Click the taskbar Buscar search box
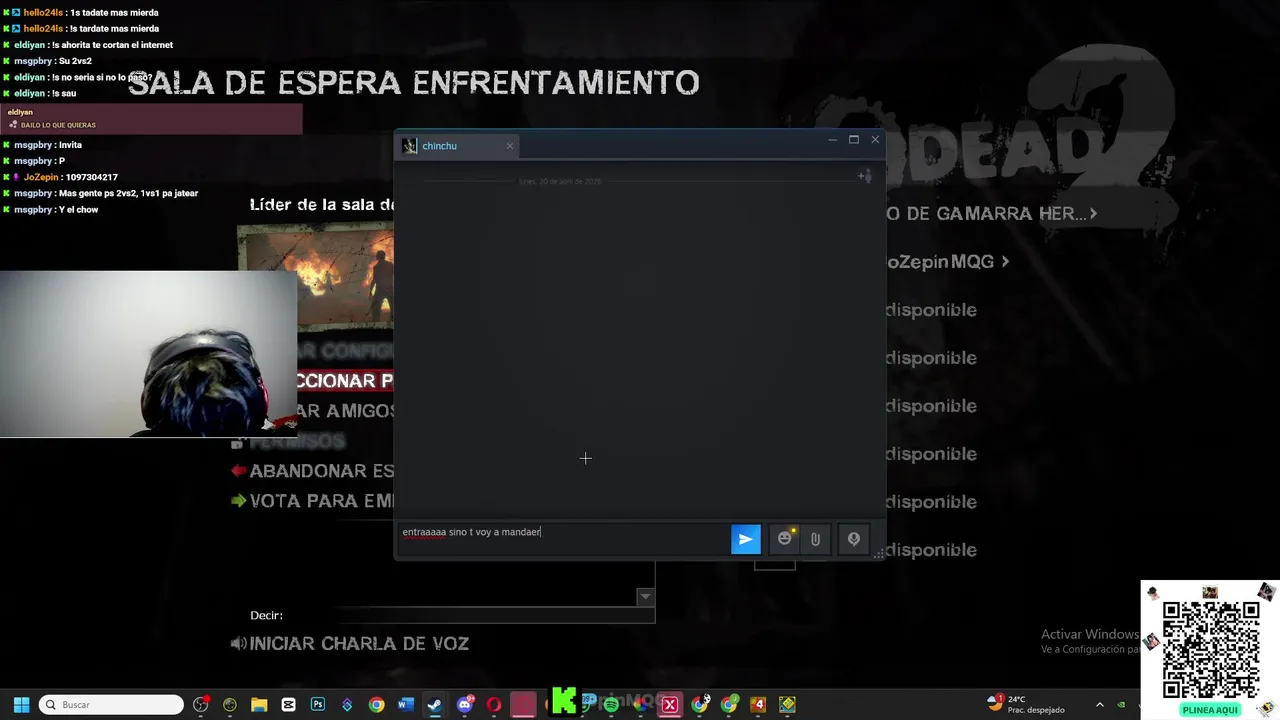 [x=111, y=705]
